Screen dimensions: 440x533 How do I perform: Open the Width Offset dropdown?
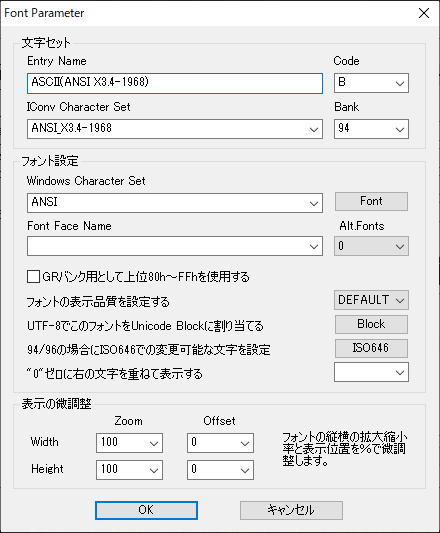tap(220, 443)
